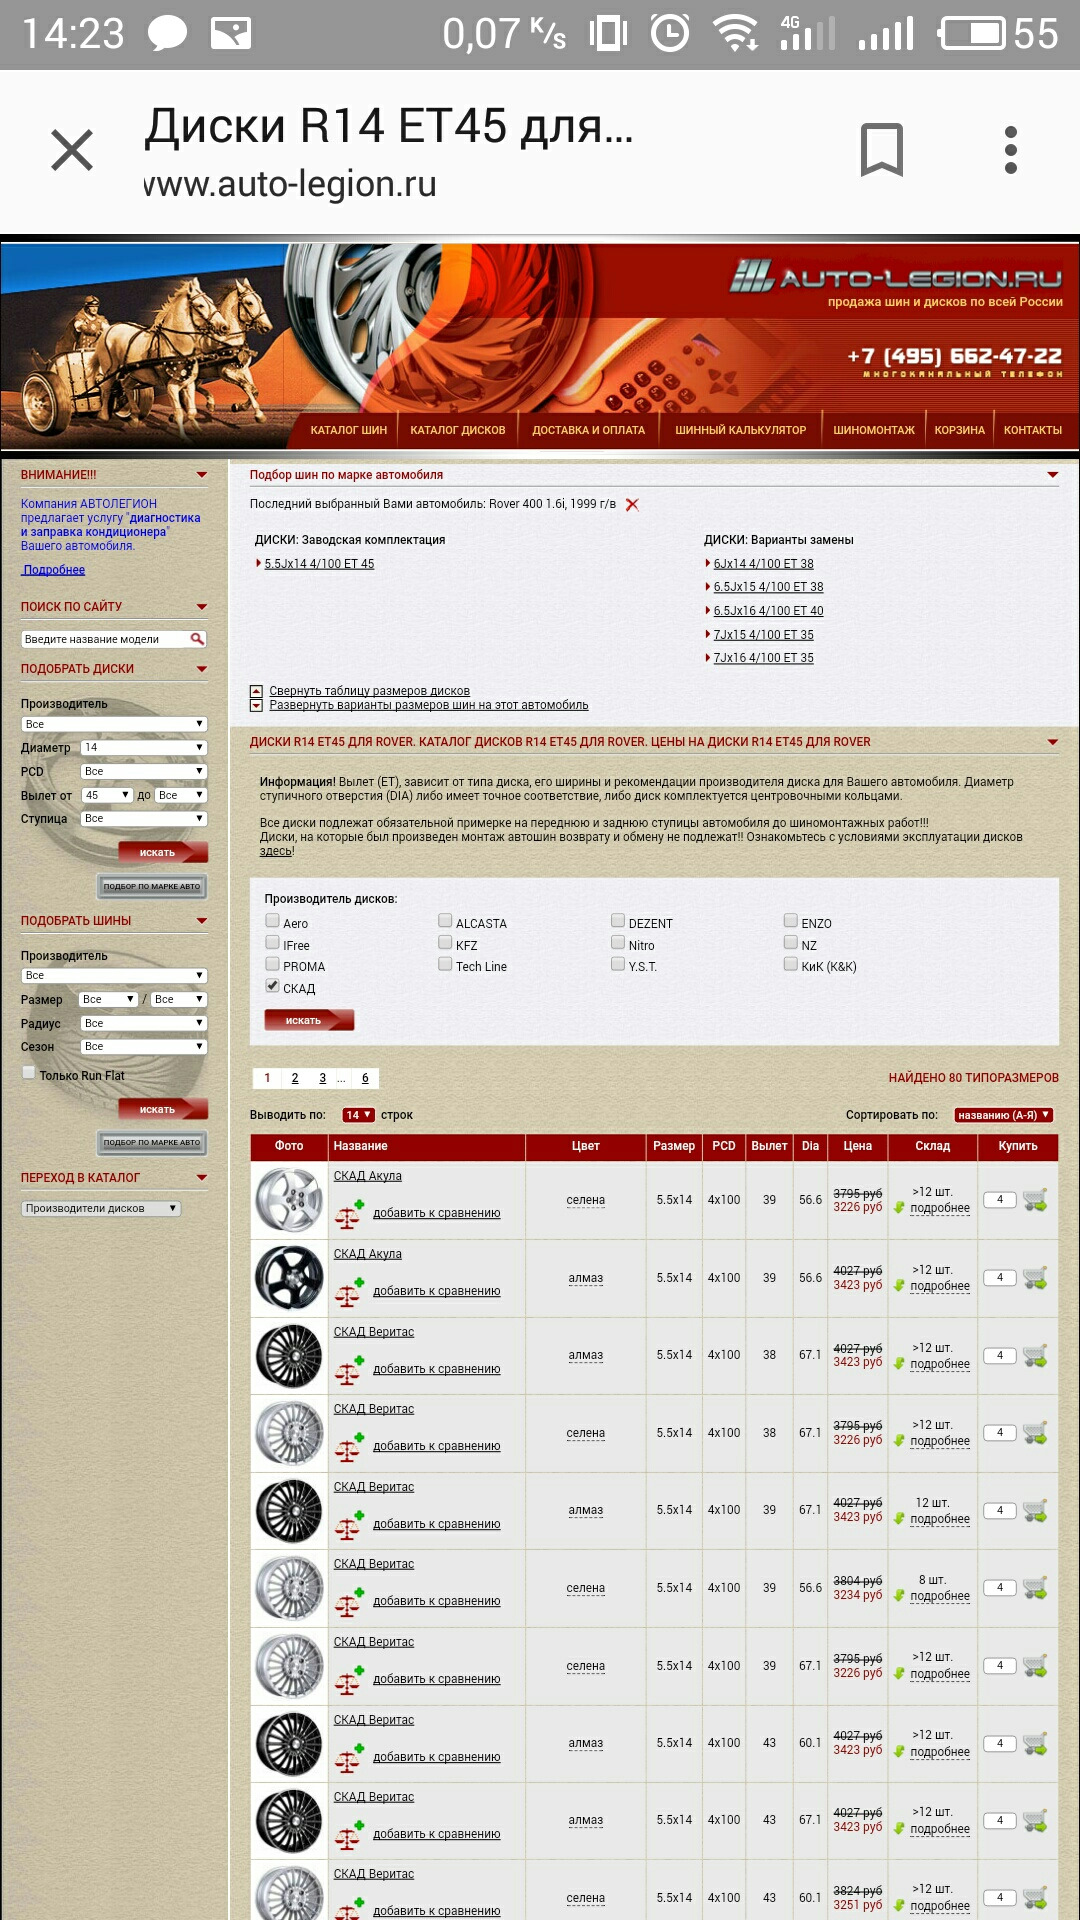
Task: Open КАТАЛОГ ШИН menu item
Action: 349,430
